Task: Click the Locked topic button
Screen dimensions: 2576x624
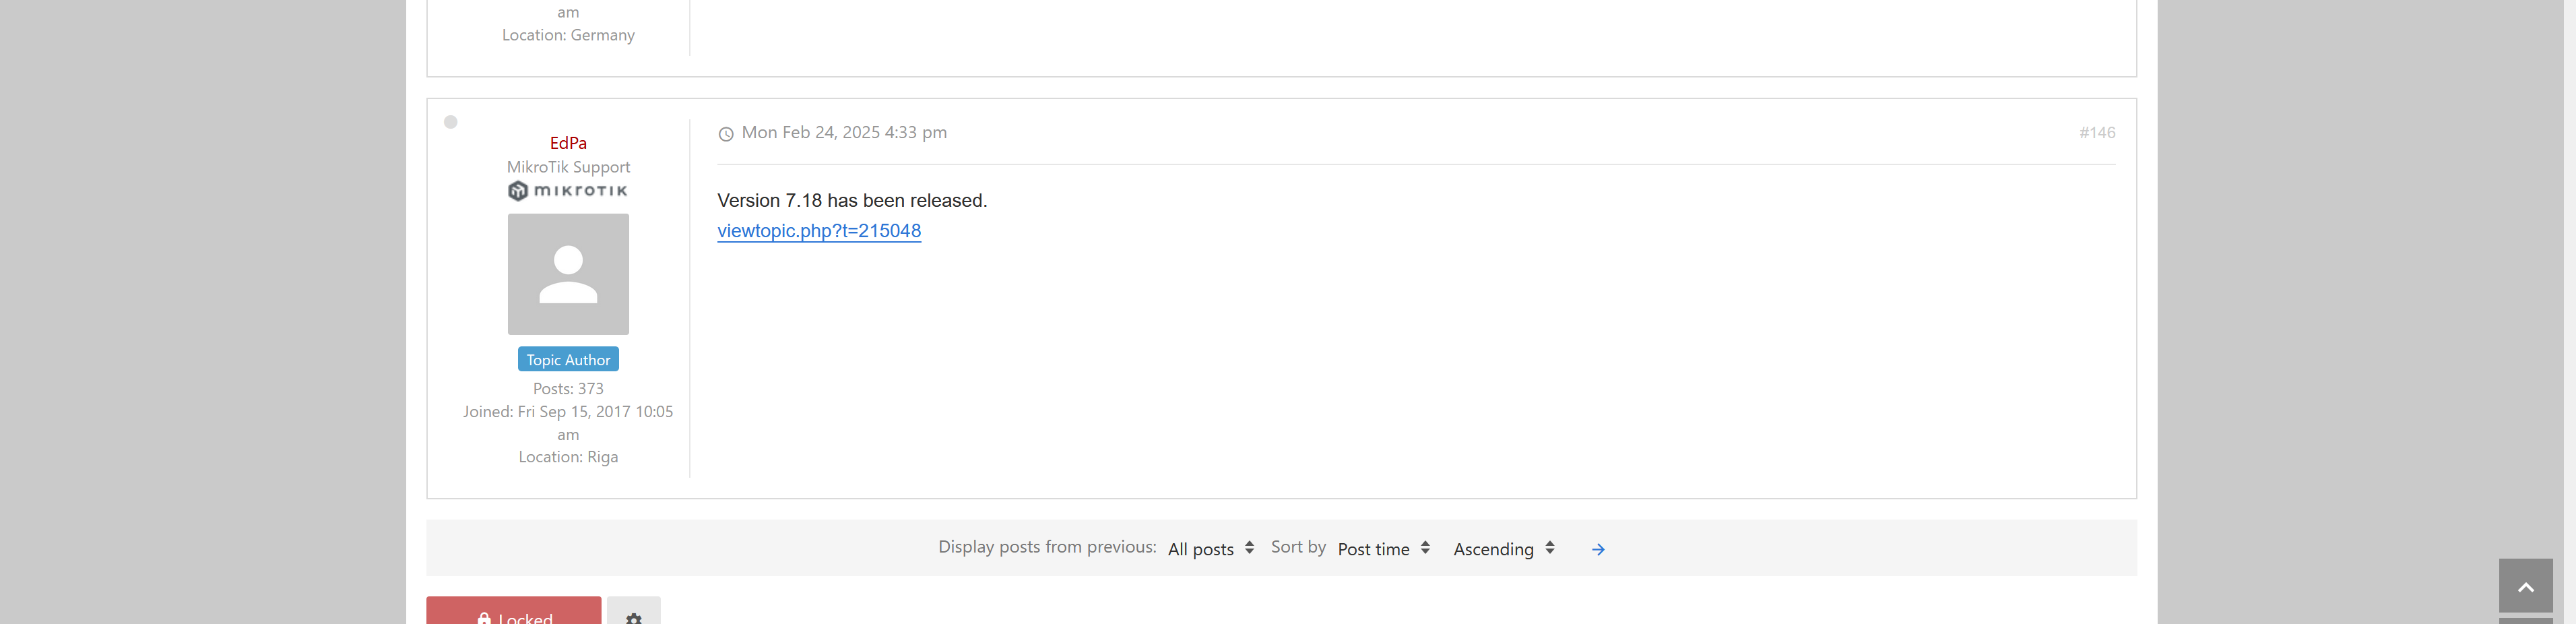Action: pyautogui.click(x=513, y=617)
